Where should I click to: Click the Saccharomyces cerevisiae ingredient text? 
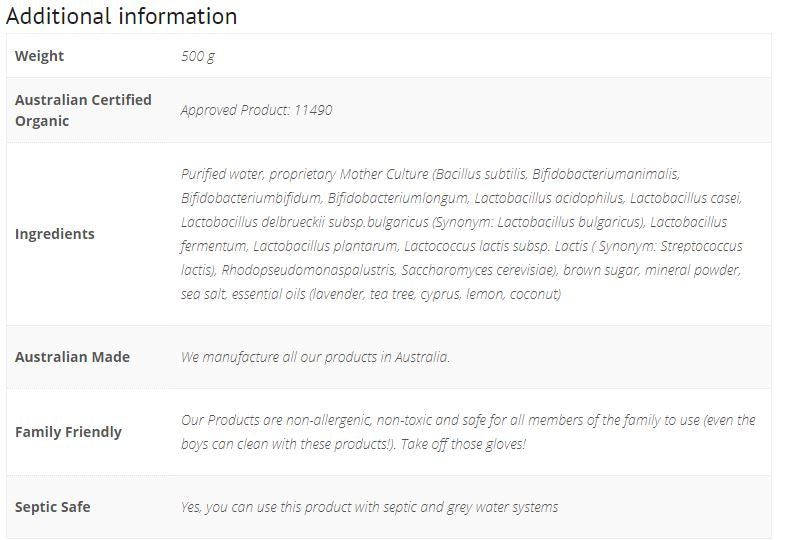pyautogui.click(x=478, y=270)
